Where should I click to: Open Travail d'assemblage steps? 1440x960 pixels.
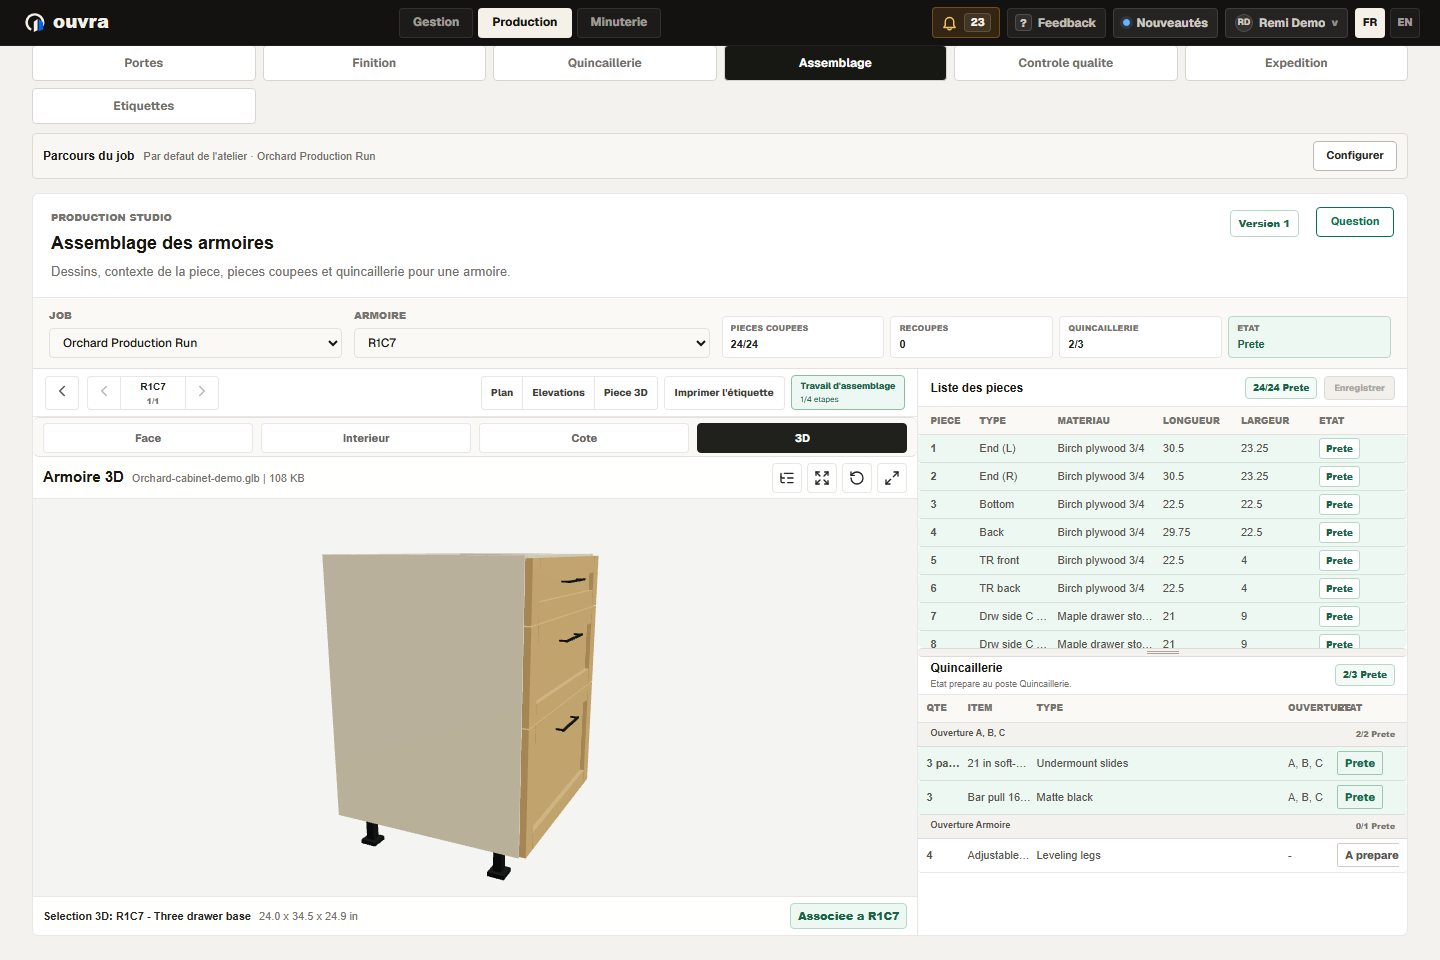click(x=848, y=392)
